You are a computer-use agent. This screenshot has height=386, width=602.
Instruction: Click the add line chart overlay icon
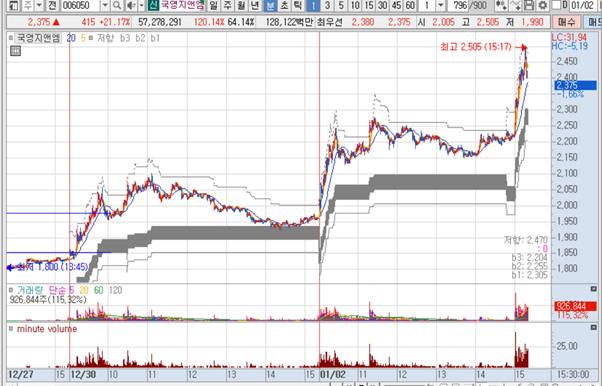[x=516, y=5]
